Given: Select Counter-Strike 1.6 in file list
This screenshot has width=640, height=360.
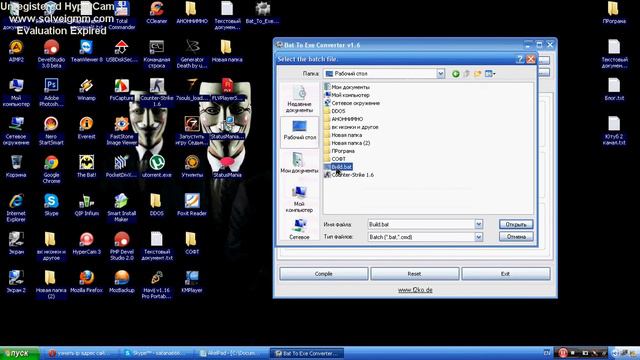Looking at the screenshot, I should point(349,175).
